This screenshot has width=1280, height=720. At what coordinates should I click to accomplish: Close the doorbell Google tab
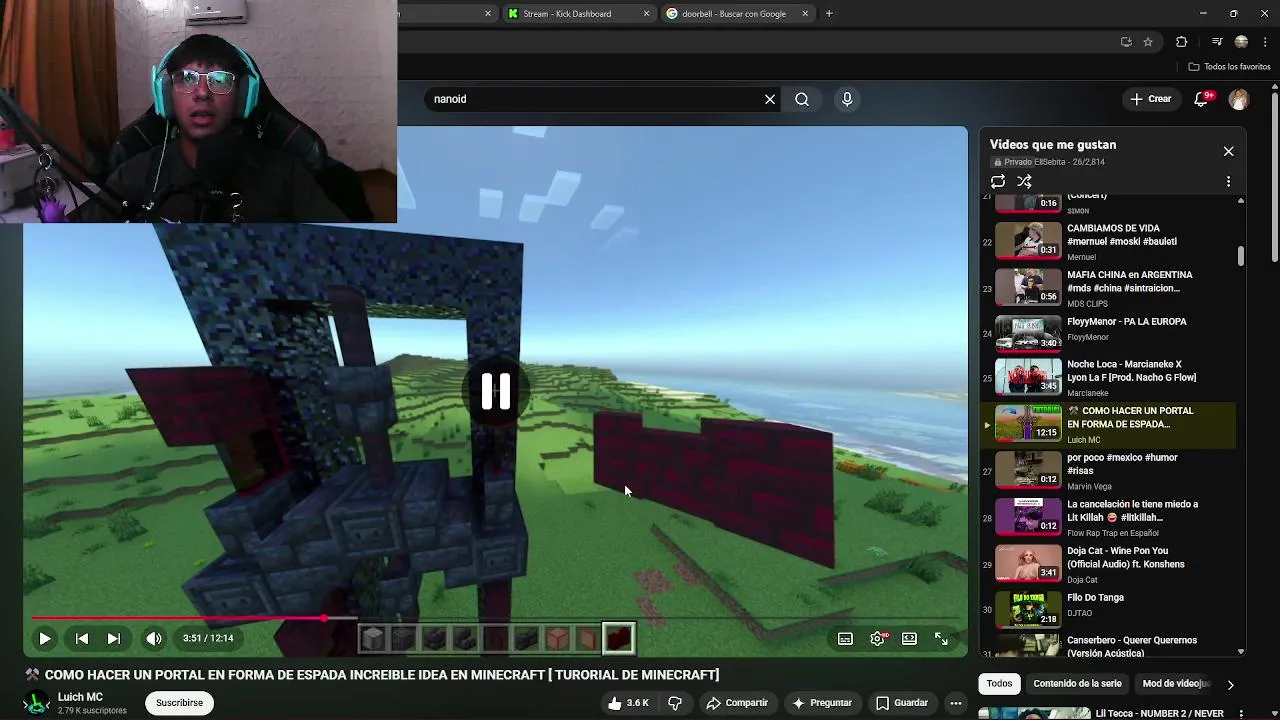805,14
